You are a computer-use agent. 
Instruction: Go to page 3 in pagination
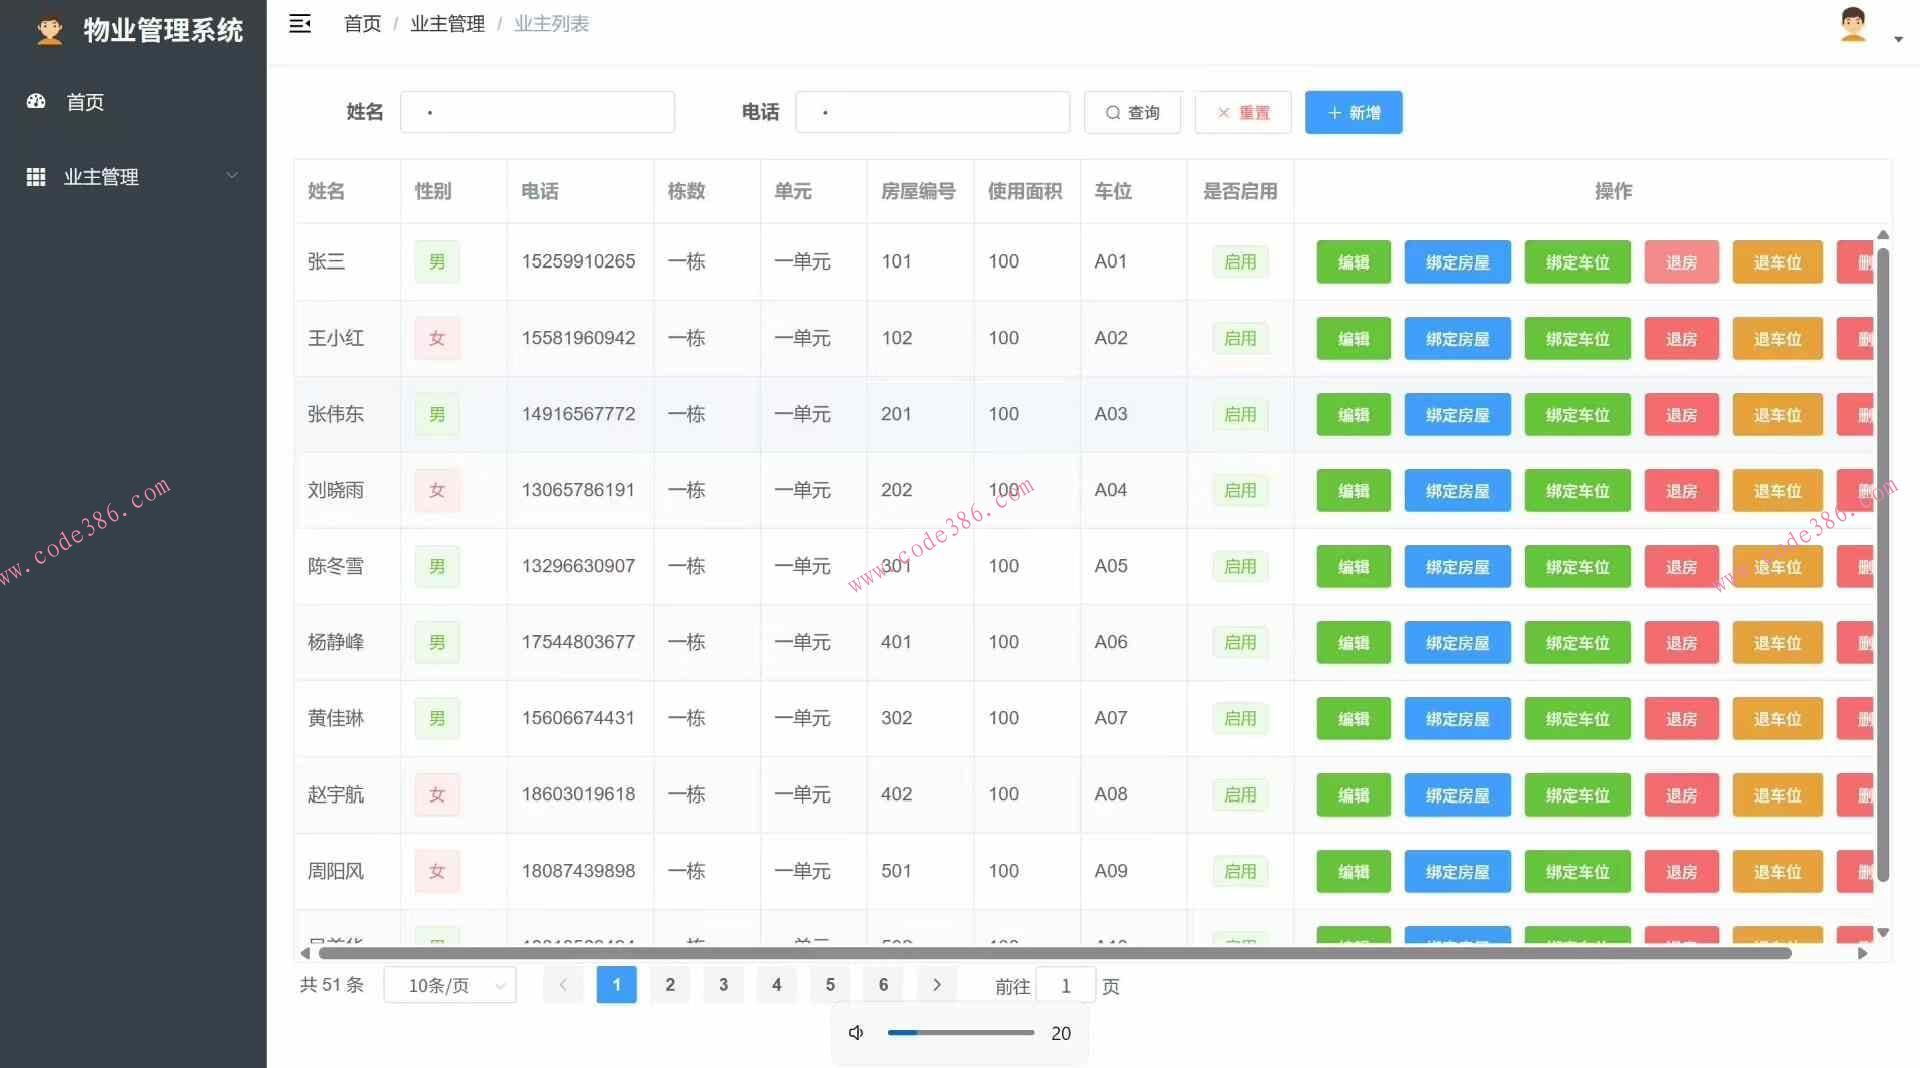pos(723,985)
